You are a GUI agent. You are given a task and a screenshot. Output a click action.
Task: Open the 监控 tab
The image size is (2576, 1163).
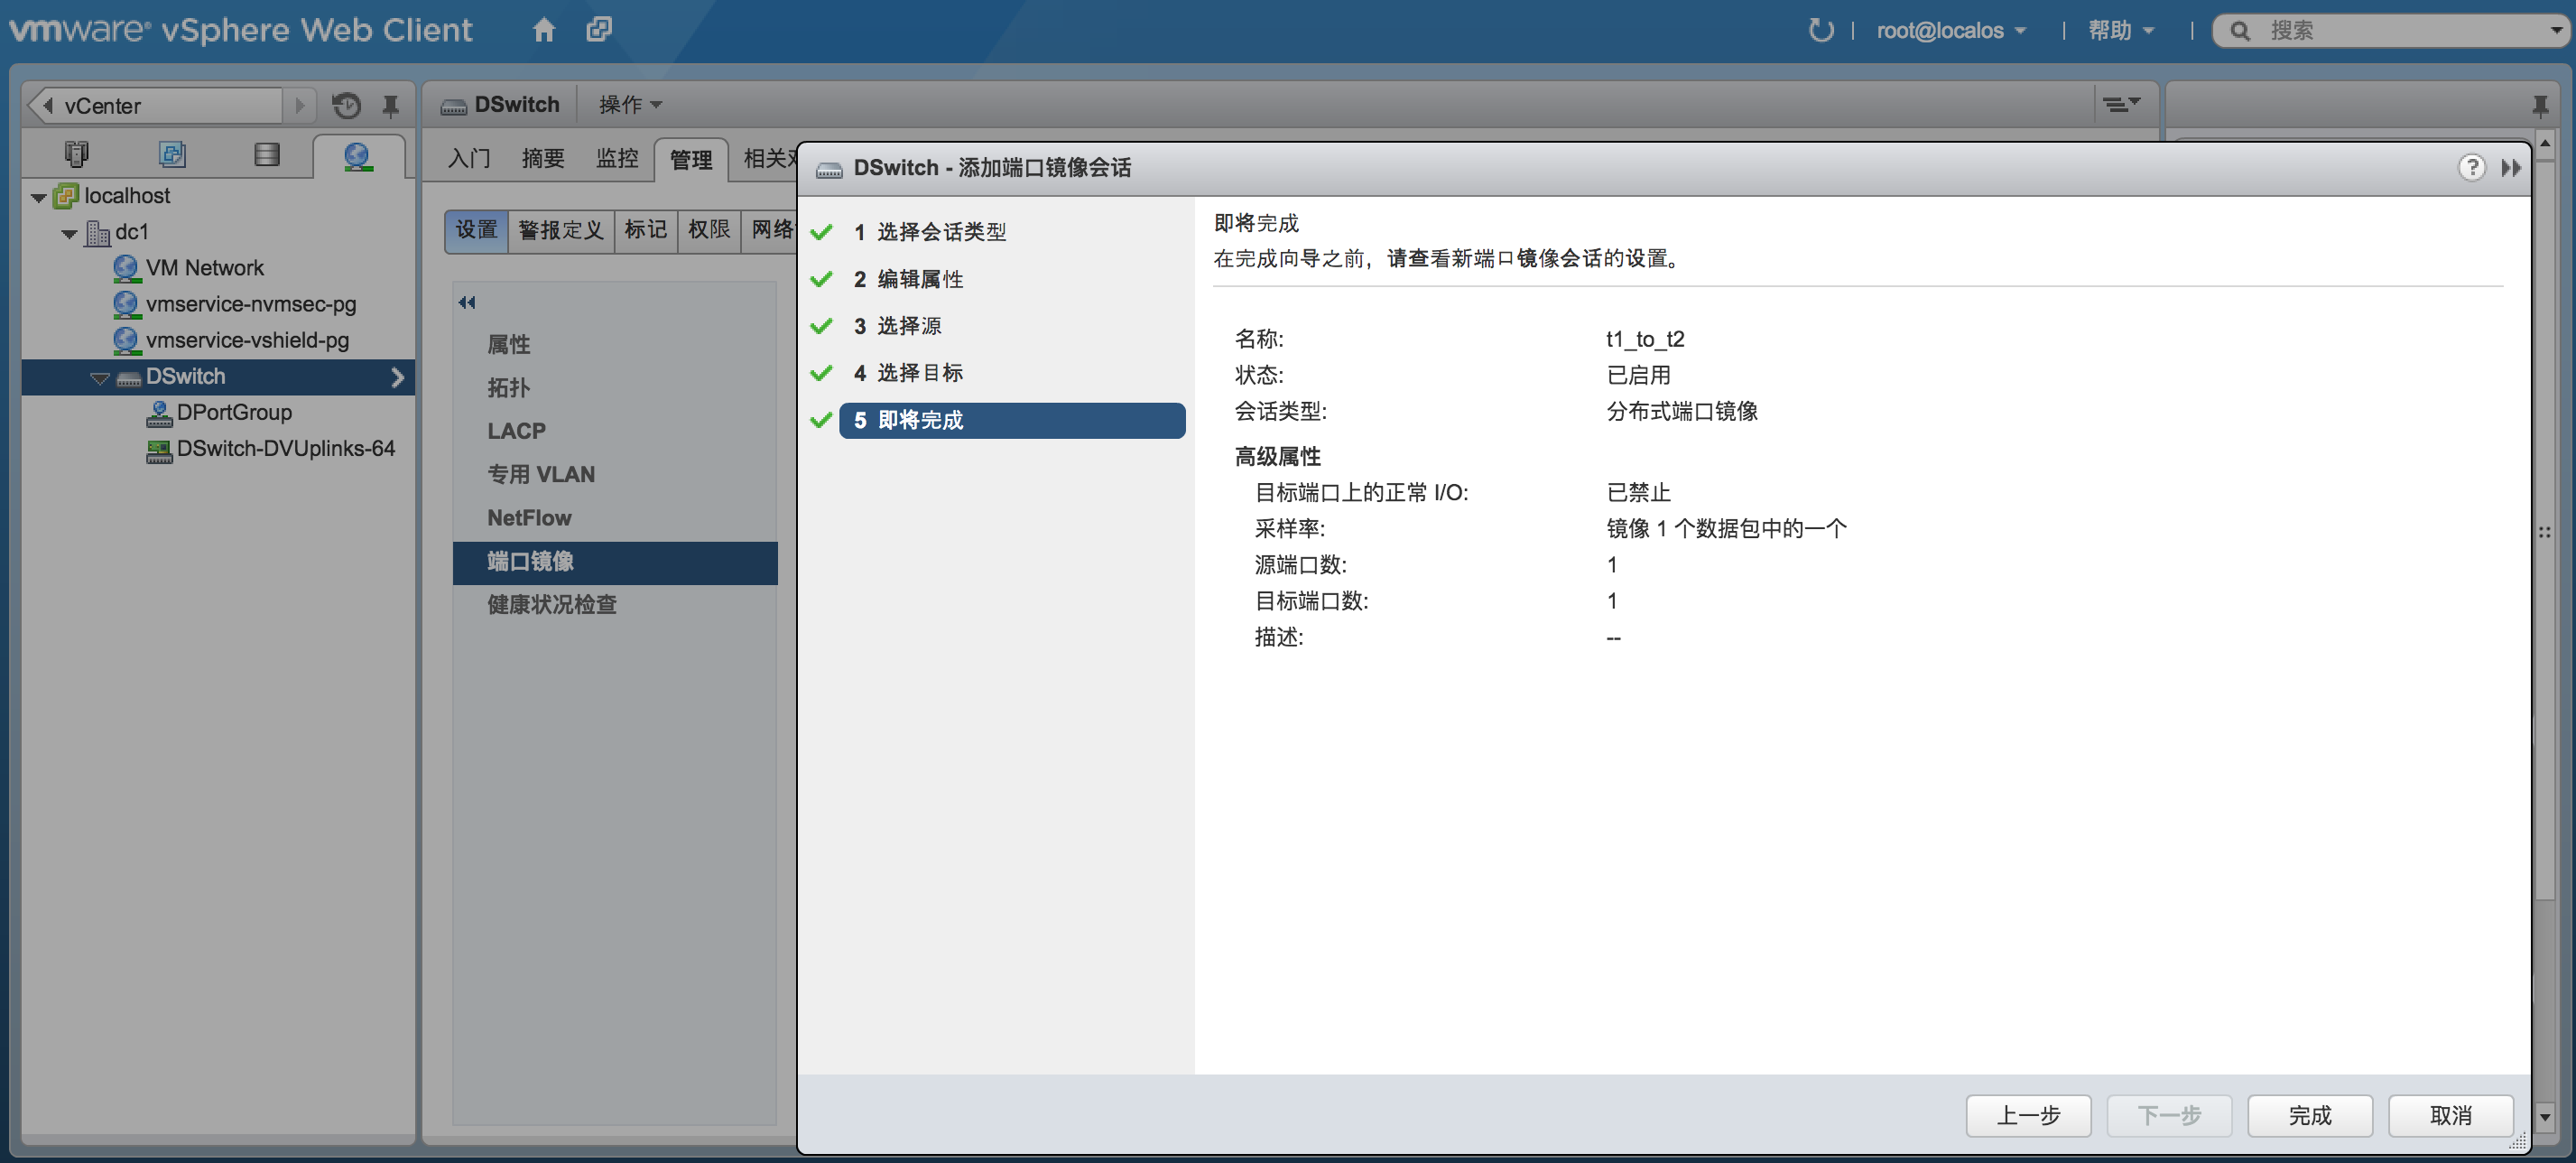click(617, 158)
